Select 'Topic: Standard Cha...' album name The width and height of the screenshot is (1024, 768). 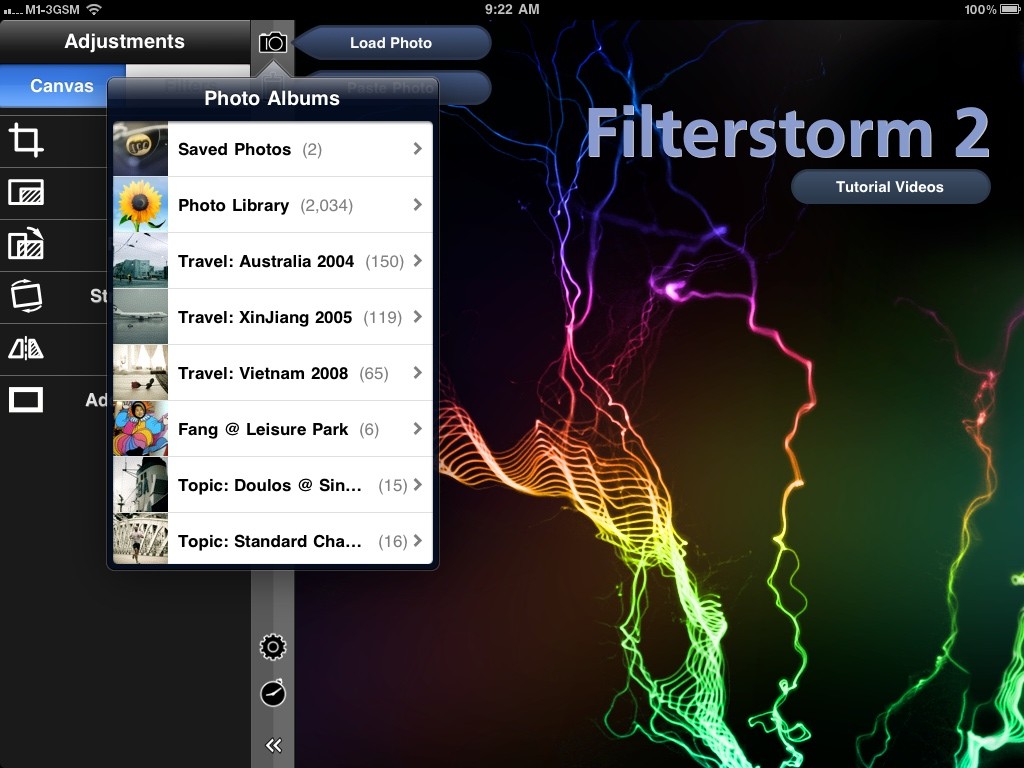click(270, 541)
